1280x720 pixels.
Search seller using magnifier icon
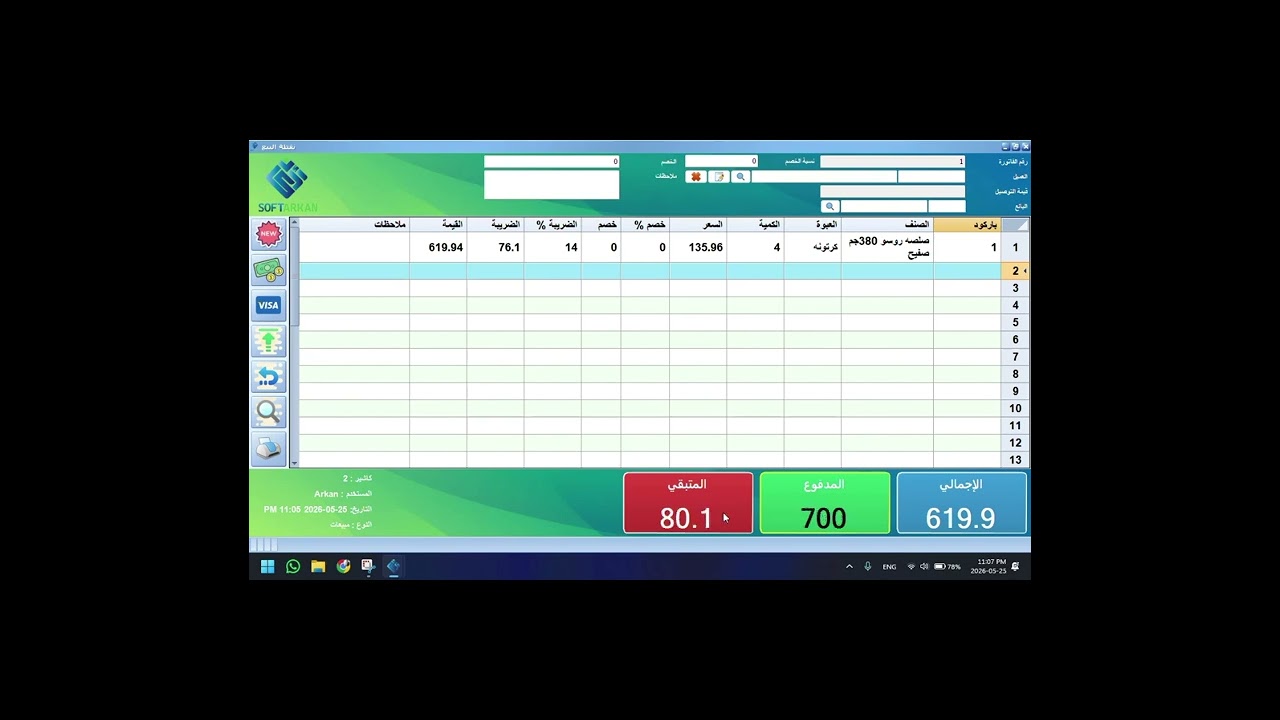pos(830,206)
